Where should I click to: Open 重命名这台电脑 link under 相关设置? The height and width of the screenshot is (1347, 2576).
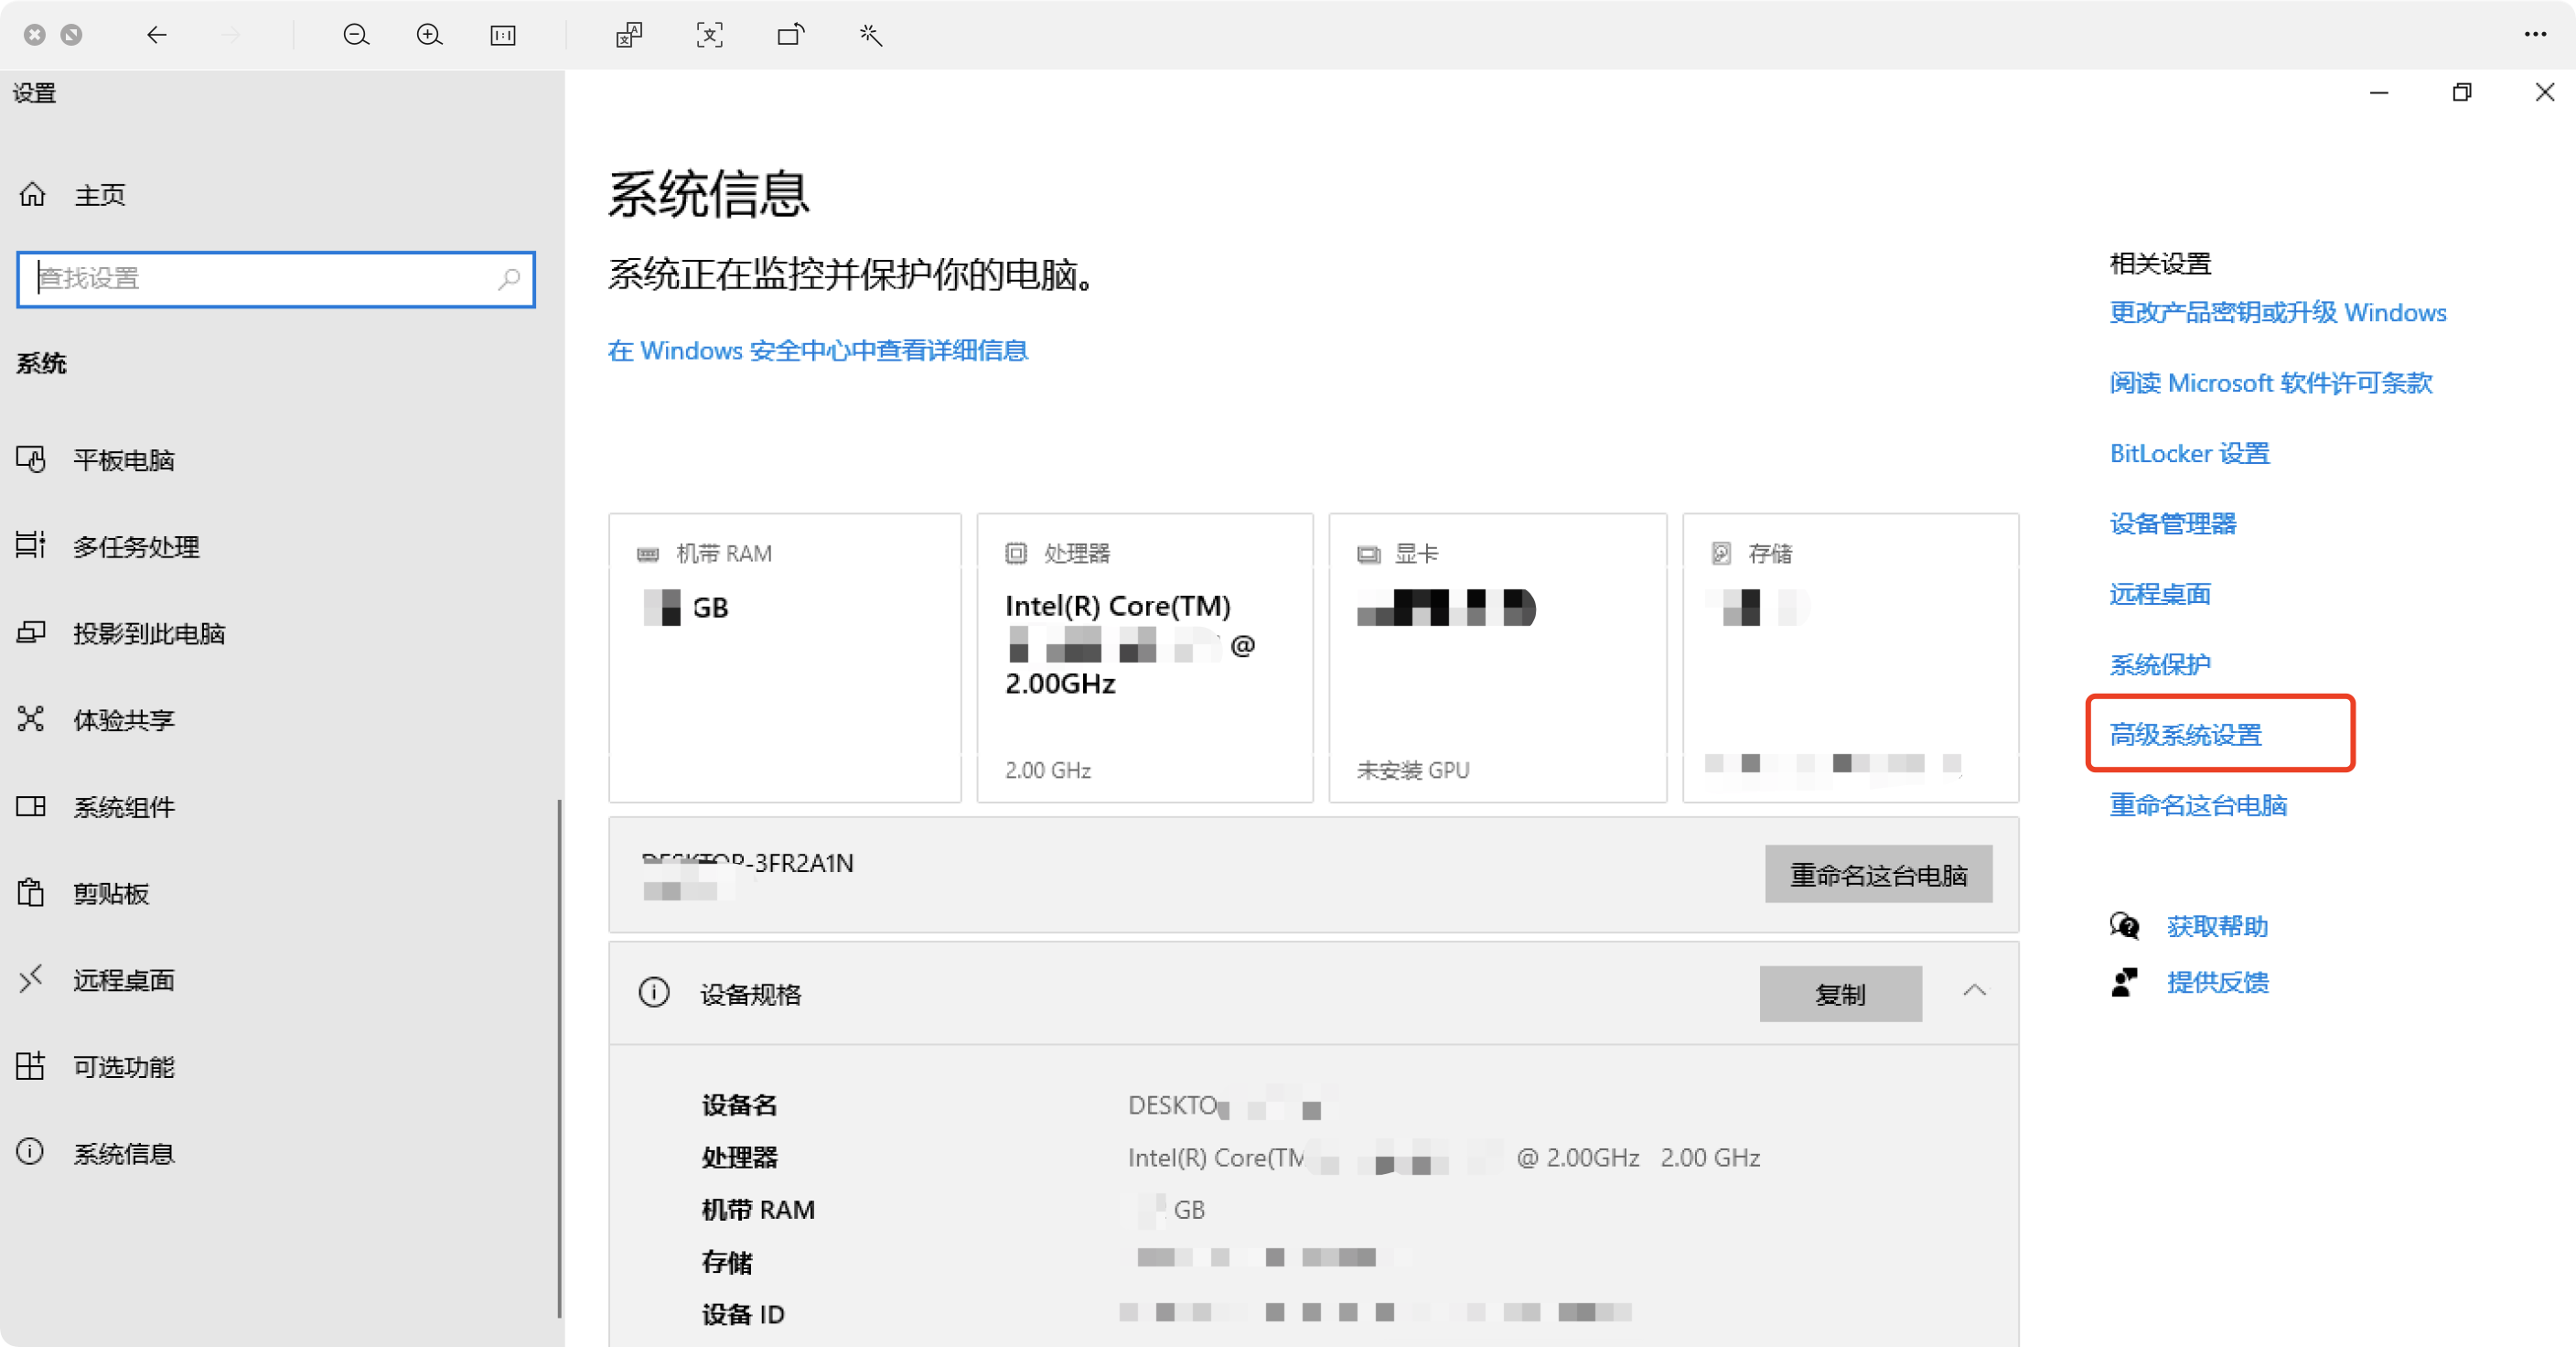click(x=2198, y=806)
